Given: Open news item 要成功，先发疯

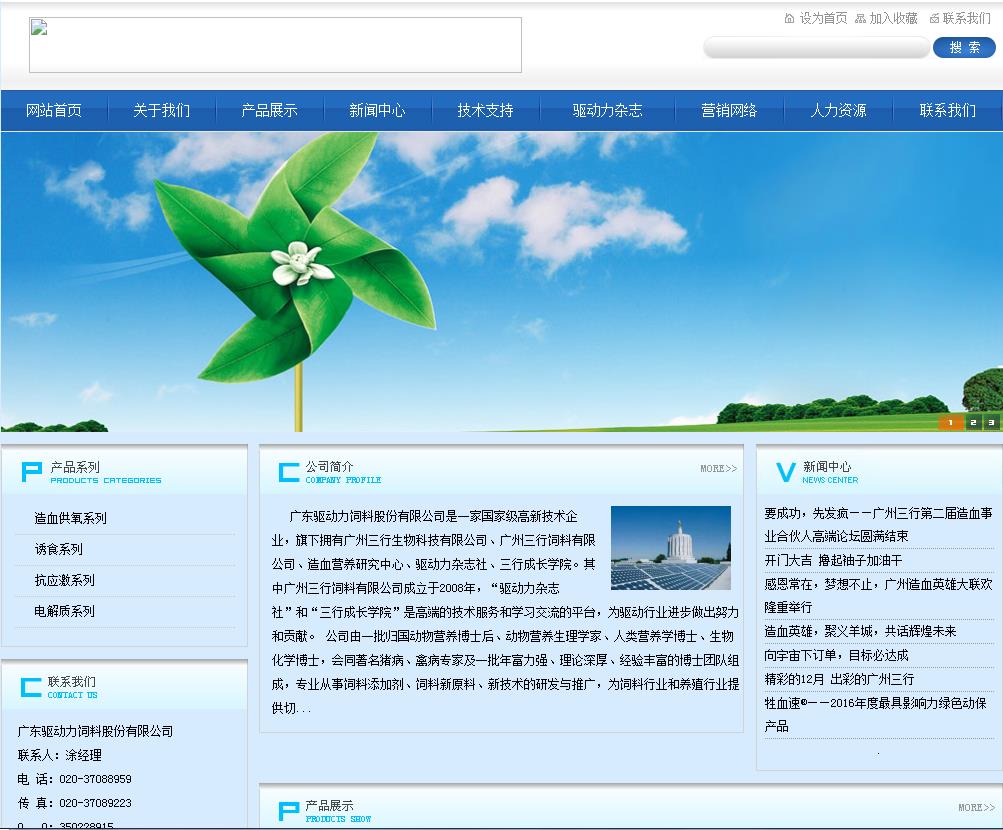Looking at the screenshot, I should (x=878, y=525).
